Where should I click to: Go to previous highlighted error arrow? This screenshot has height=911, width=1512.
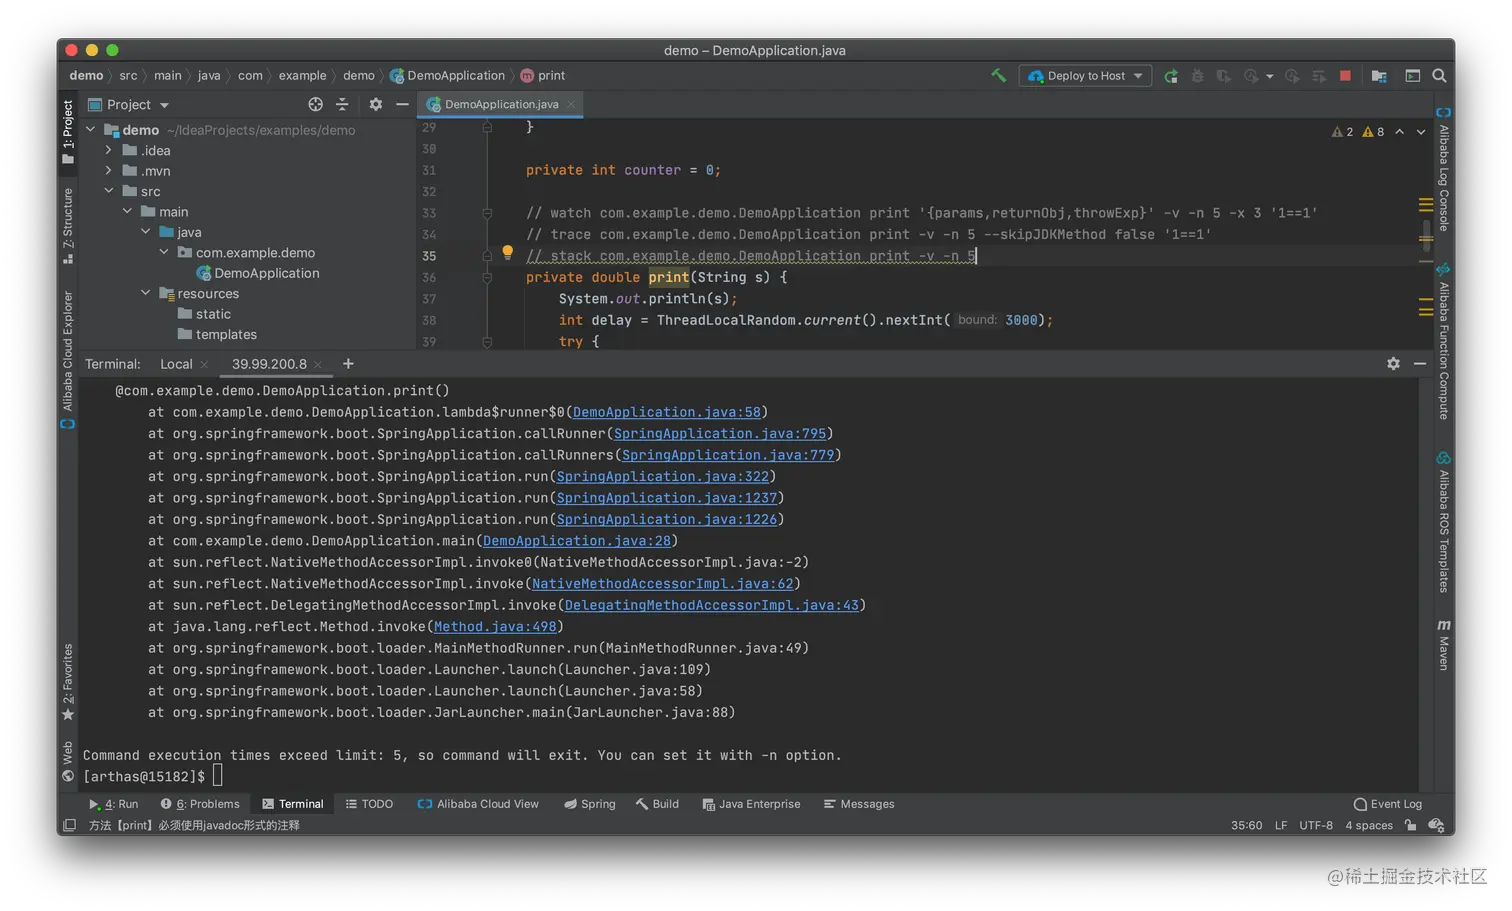point(1399,132)
